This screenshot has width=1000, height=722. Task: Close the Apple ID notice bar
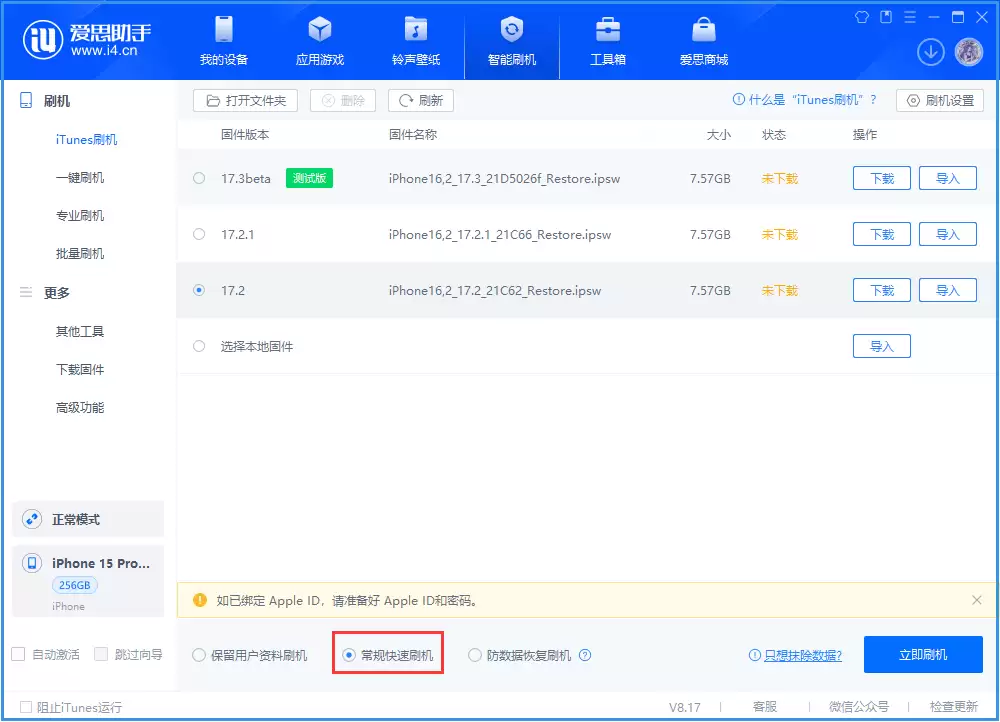[976, 600]
